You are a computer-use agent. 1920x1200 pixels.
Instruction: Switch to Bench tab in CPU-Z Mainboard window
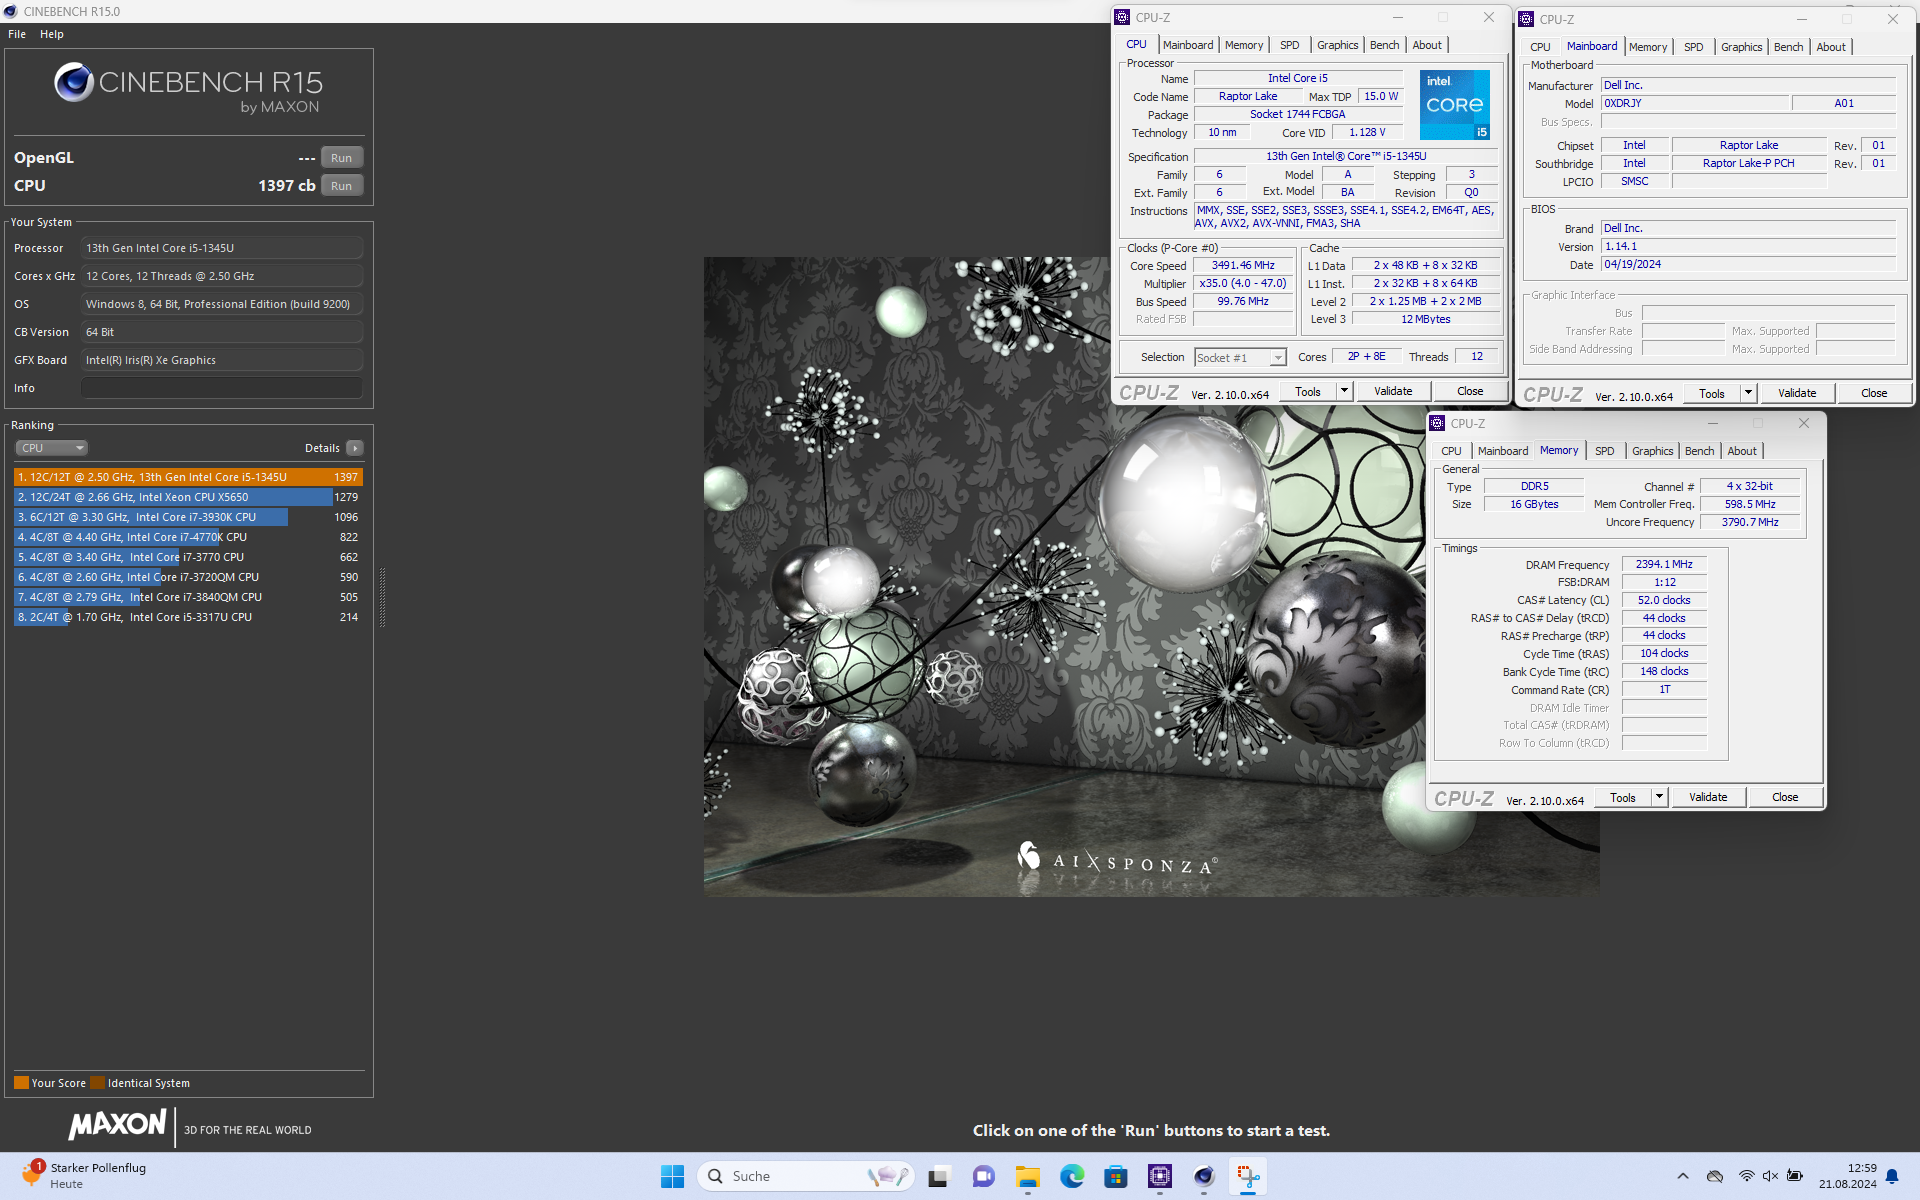pyautogui.click(x=1789, y=47)
